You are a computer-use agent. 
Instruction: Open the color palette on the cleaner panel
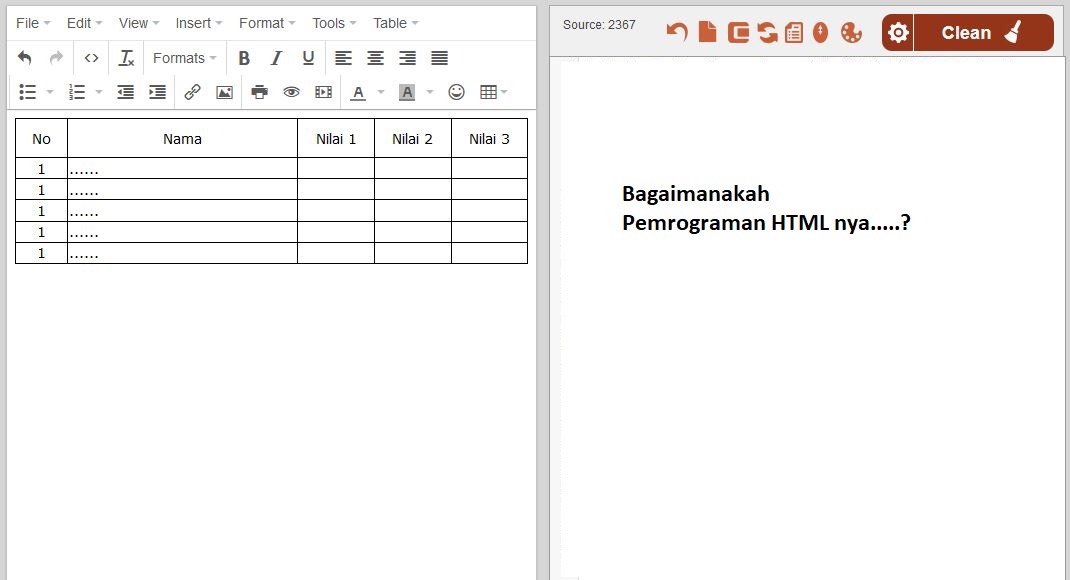tap(851, 33)
